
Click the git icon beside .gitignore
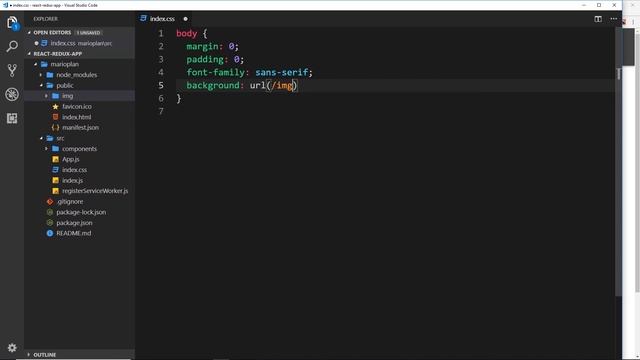[x=50, y=202]
